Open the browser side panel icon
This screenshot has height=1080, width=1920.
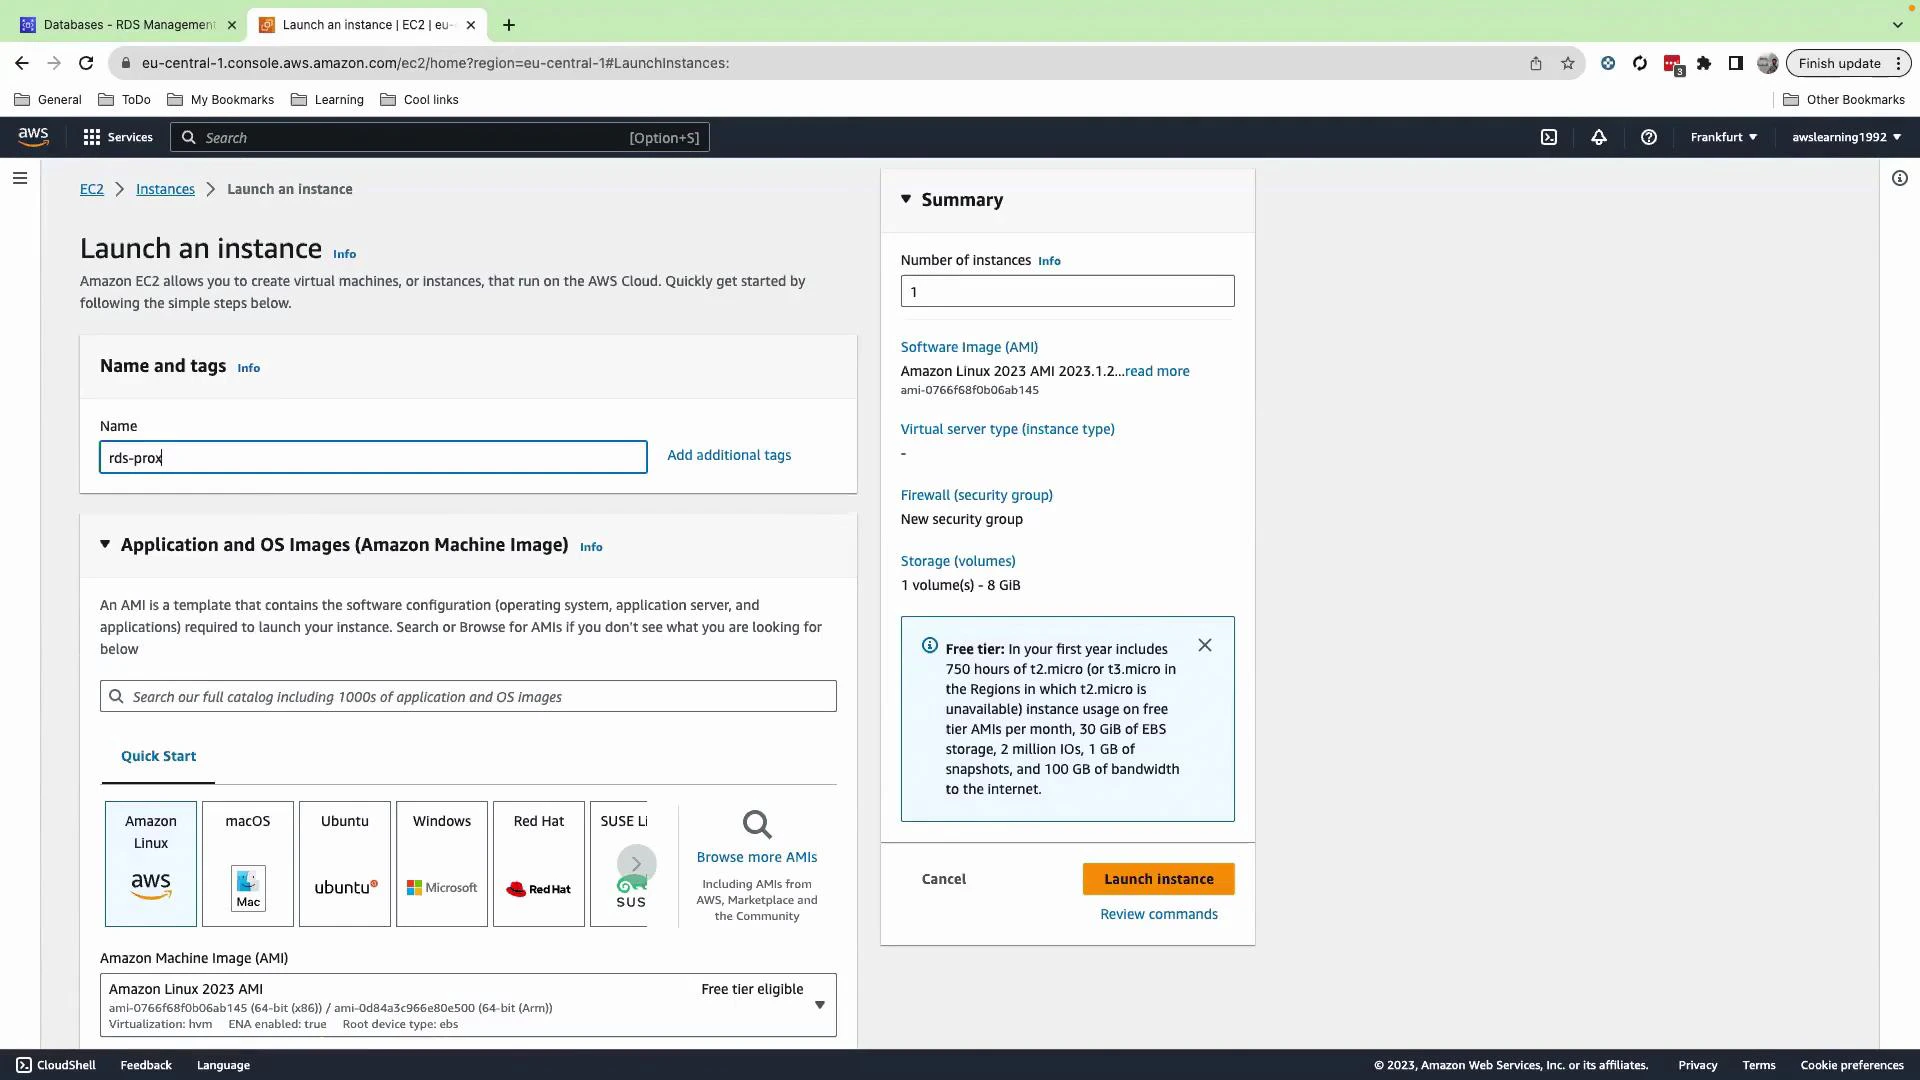pos(1736,63)
